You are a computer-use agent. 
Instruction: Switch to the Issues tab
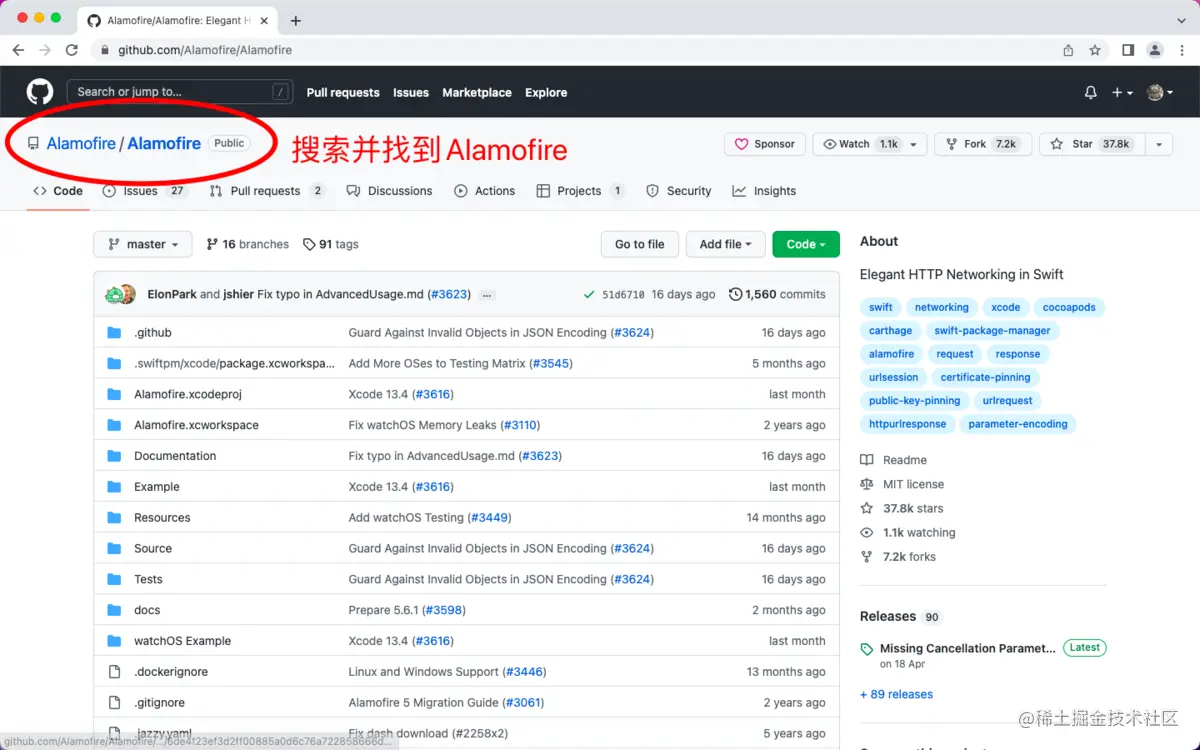click(145, 191)
